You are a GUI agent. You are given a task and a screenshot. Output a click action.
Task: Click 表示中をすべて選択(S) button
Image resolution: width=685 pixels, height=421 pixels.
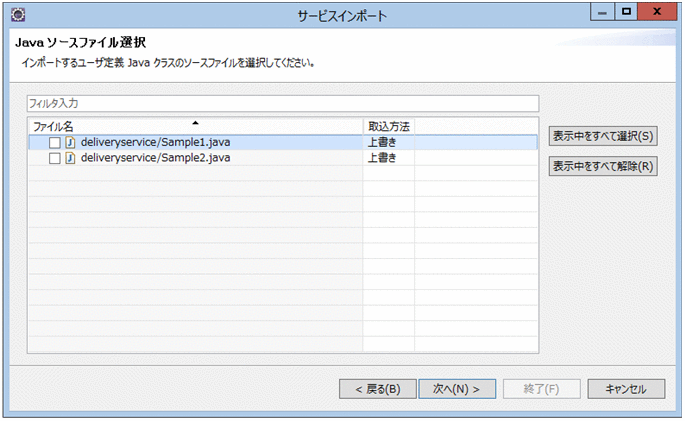[x=603, y=136]
